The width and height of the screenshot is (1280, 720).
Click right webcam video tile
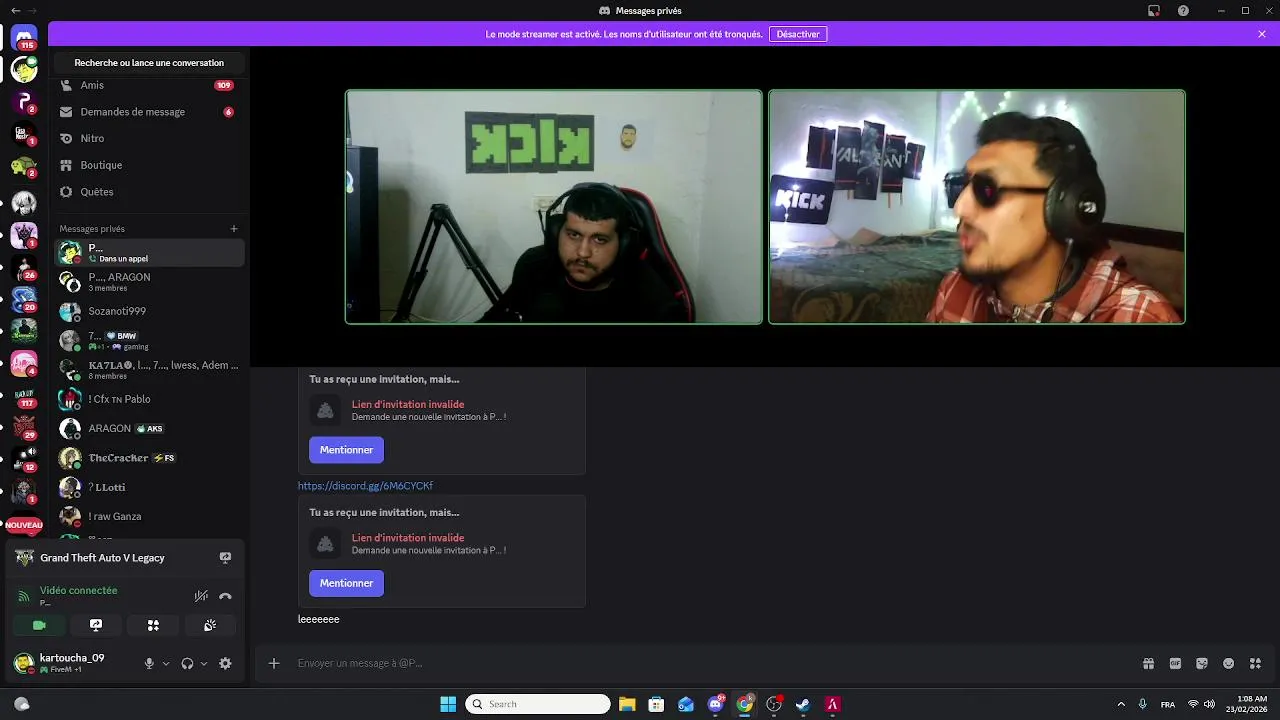point(977,207)
